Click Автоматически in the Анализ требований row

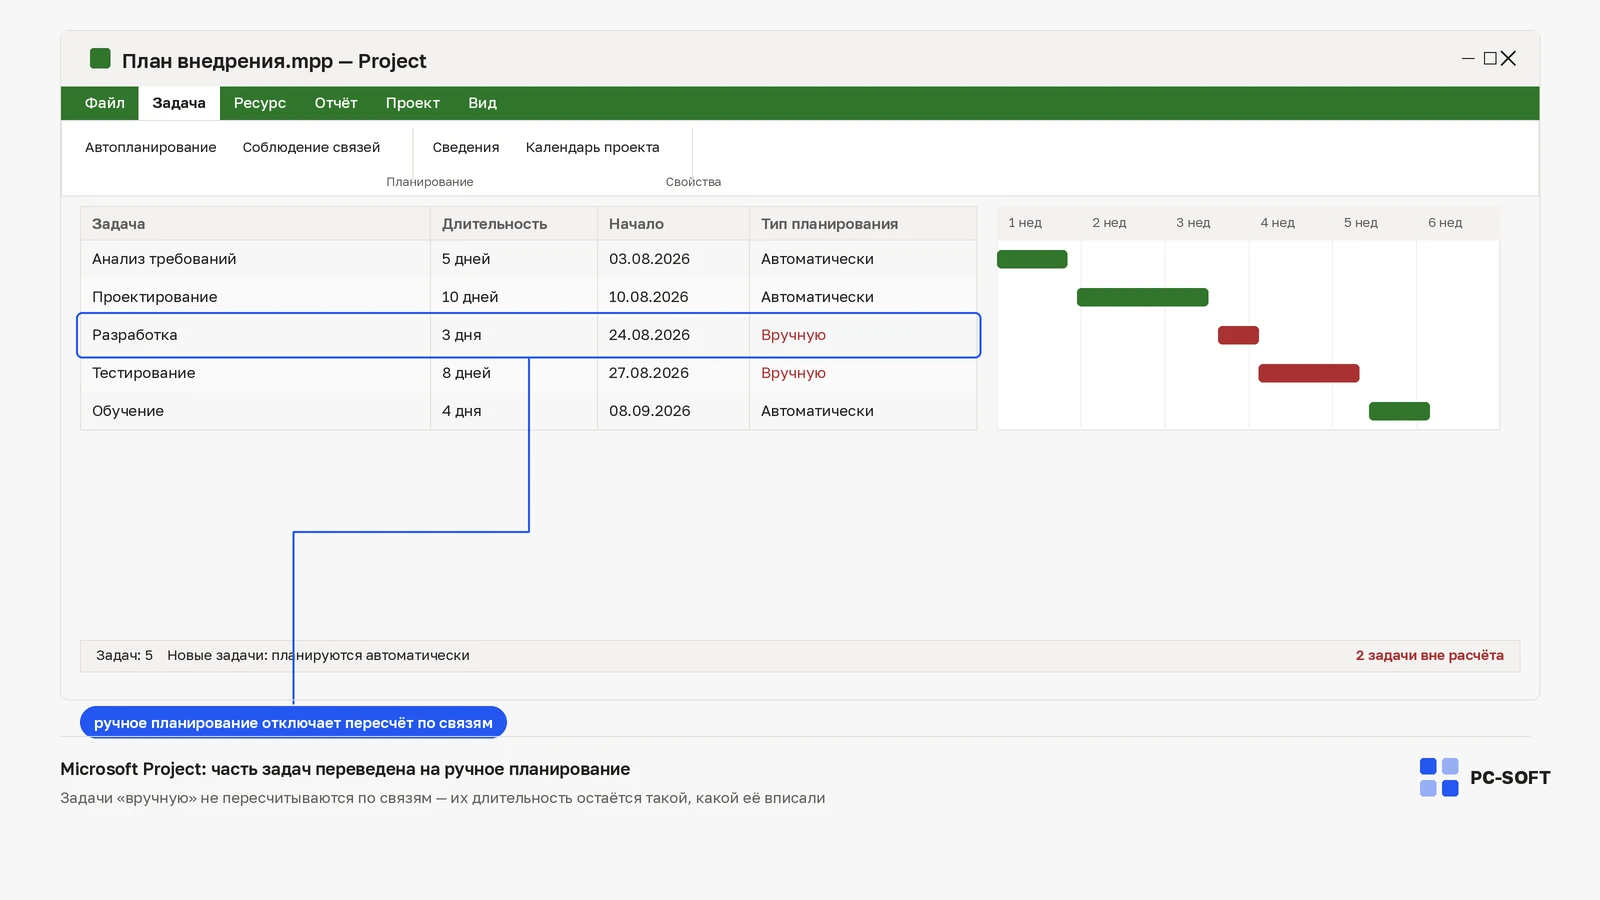(817, 259)
